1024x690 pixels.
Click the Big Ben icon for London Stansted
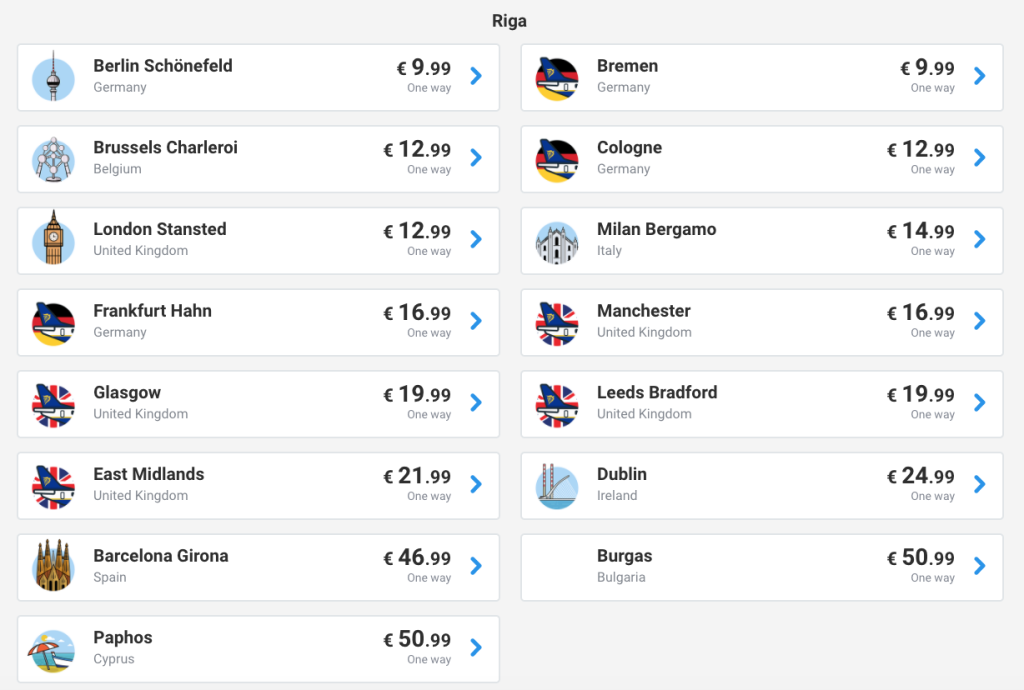click(x=53, y=240)
